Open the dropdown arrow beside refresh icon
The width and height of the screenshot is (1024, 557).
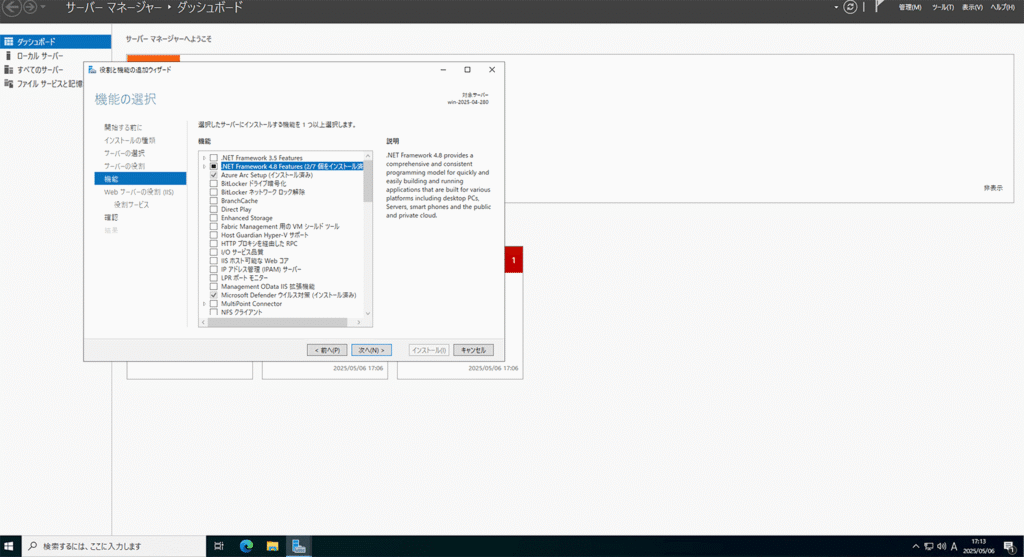point(836,7)
